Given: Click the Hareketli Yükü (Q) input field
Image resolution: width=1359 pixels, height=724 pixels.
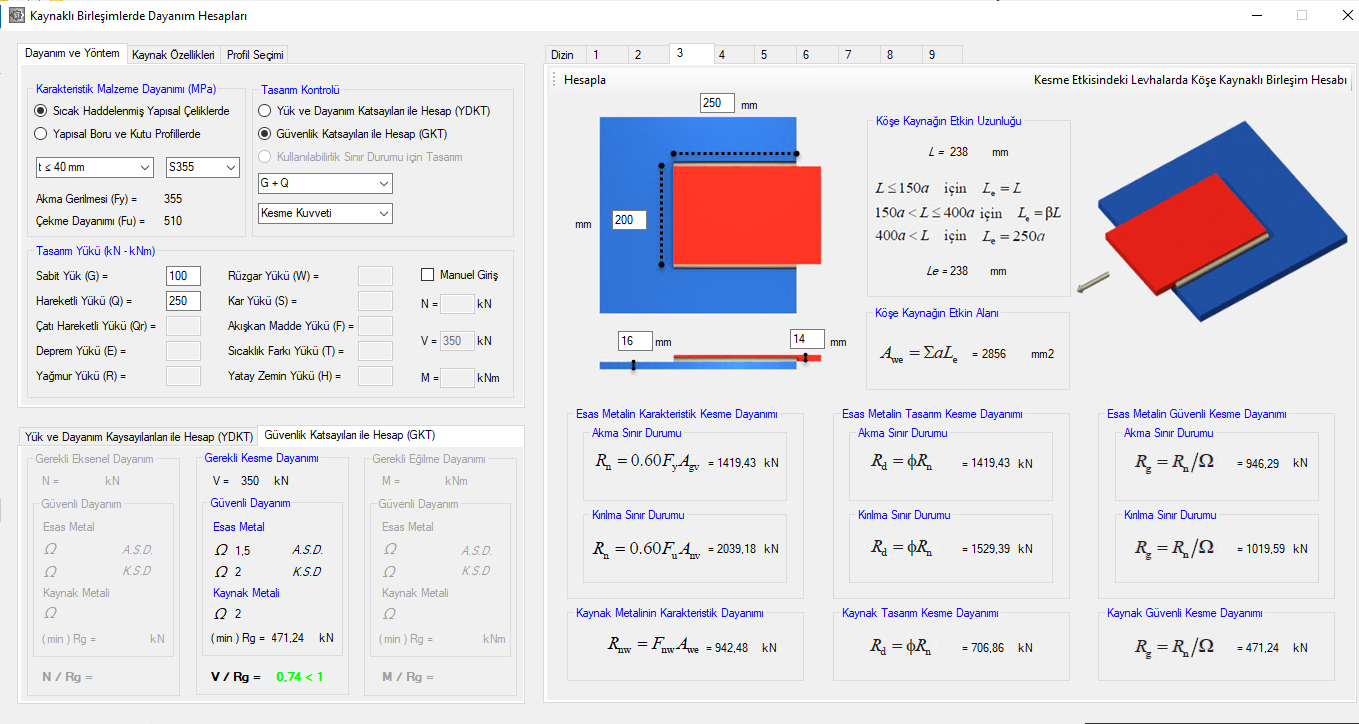Looking at the screenshot, I should [183, 301].
